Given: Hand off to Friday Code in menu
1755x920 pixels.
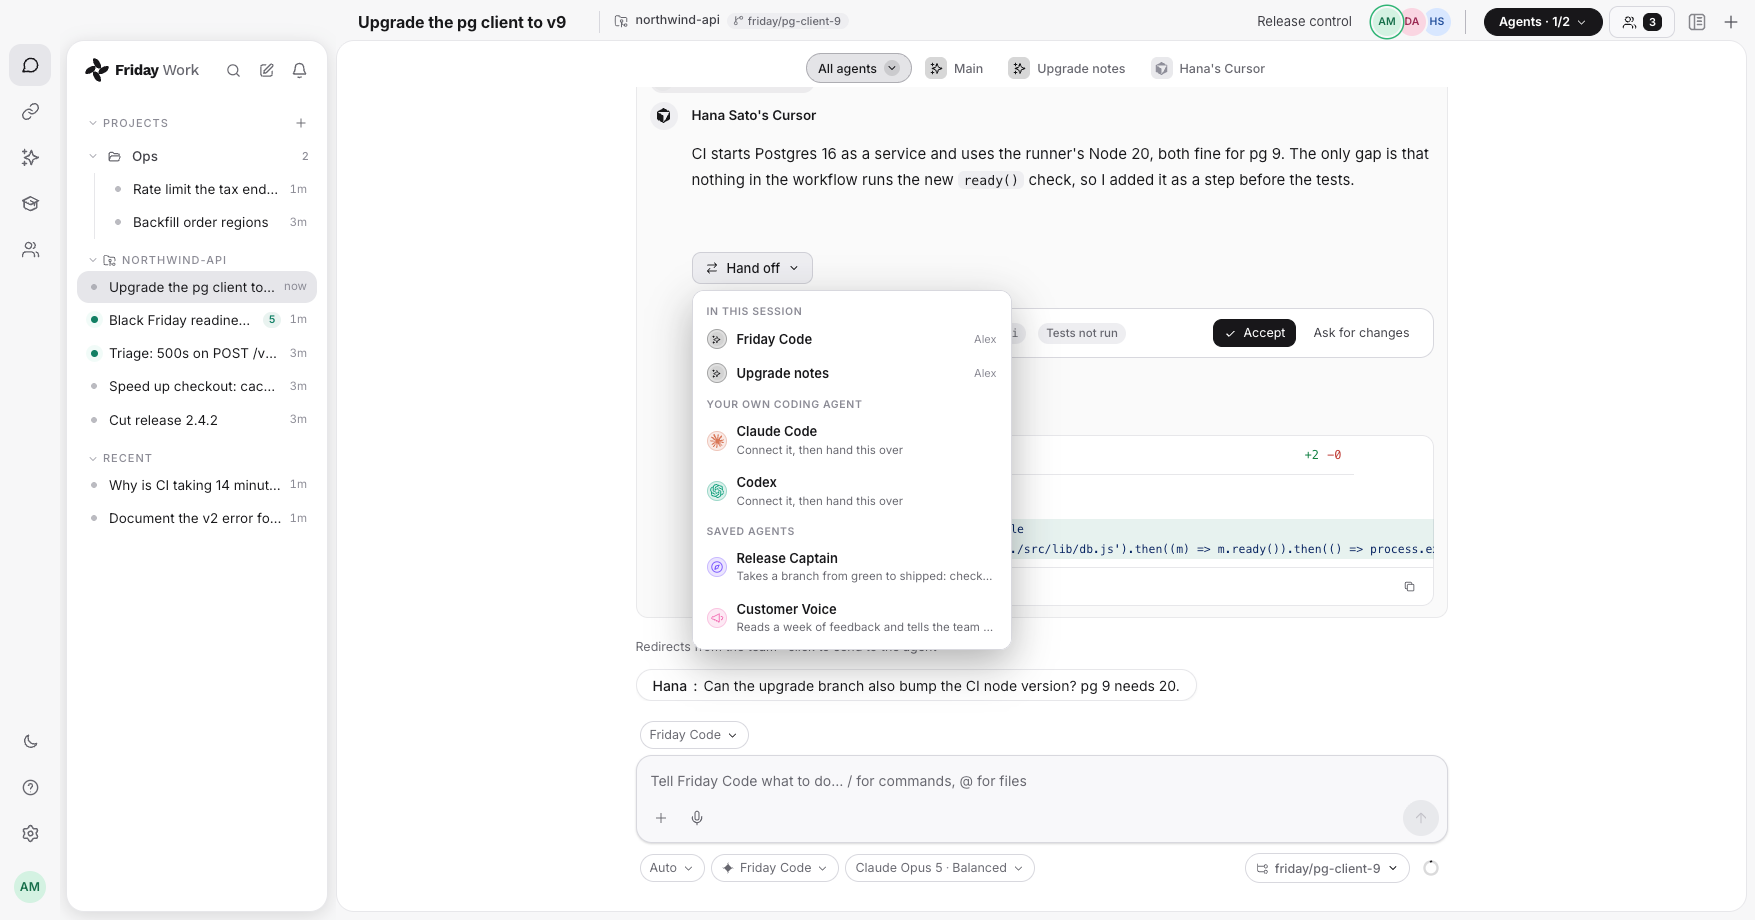Looking at the screenshot, I should click(851, 339).
